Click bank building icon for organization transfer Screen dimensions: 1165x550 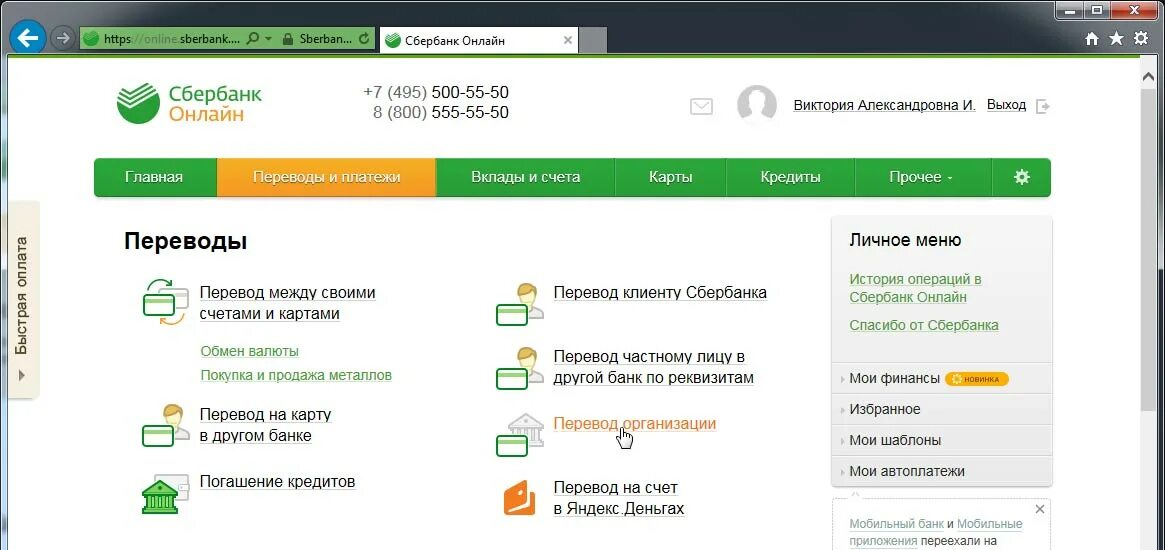(x=519, y=434)
